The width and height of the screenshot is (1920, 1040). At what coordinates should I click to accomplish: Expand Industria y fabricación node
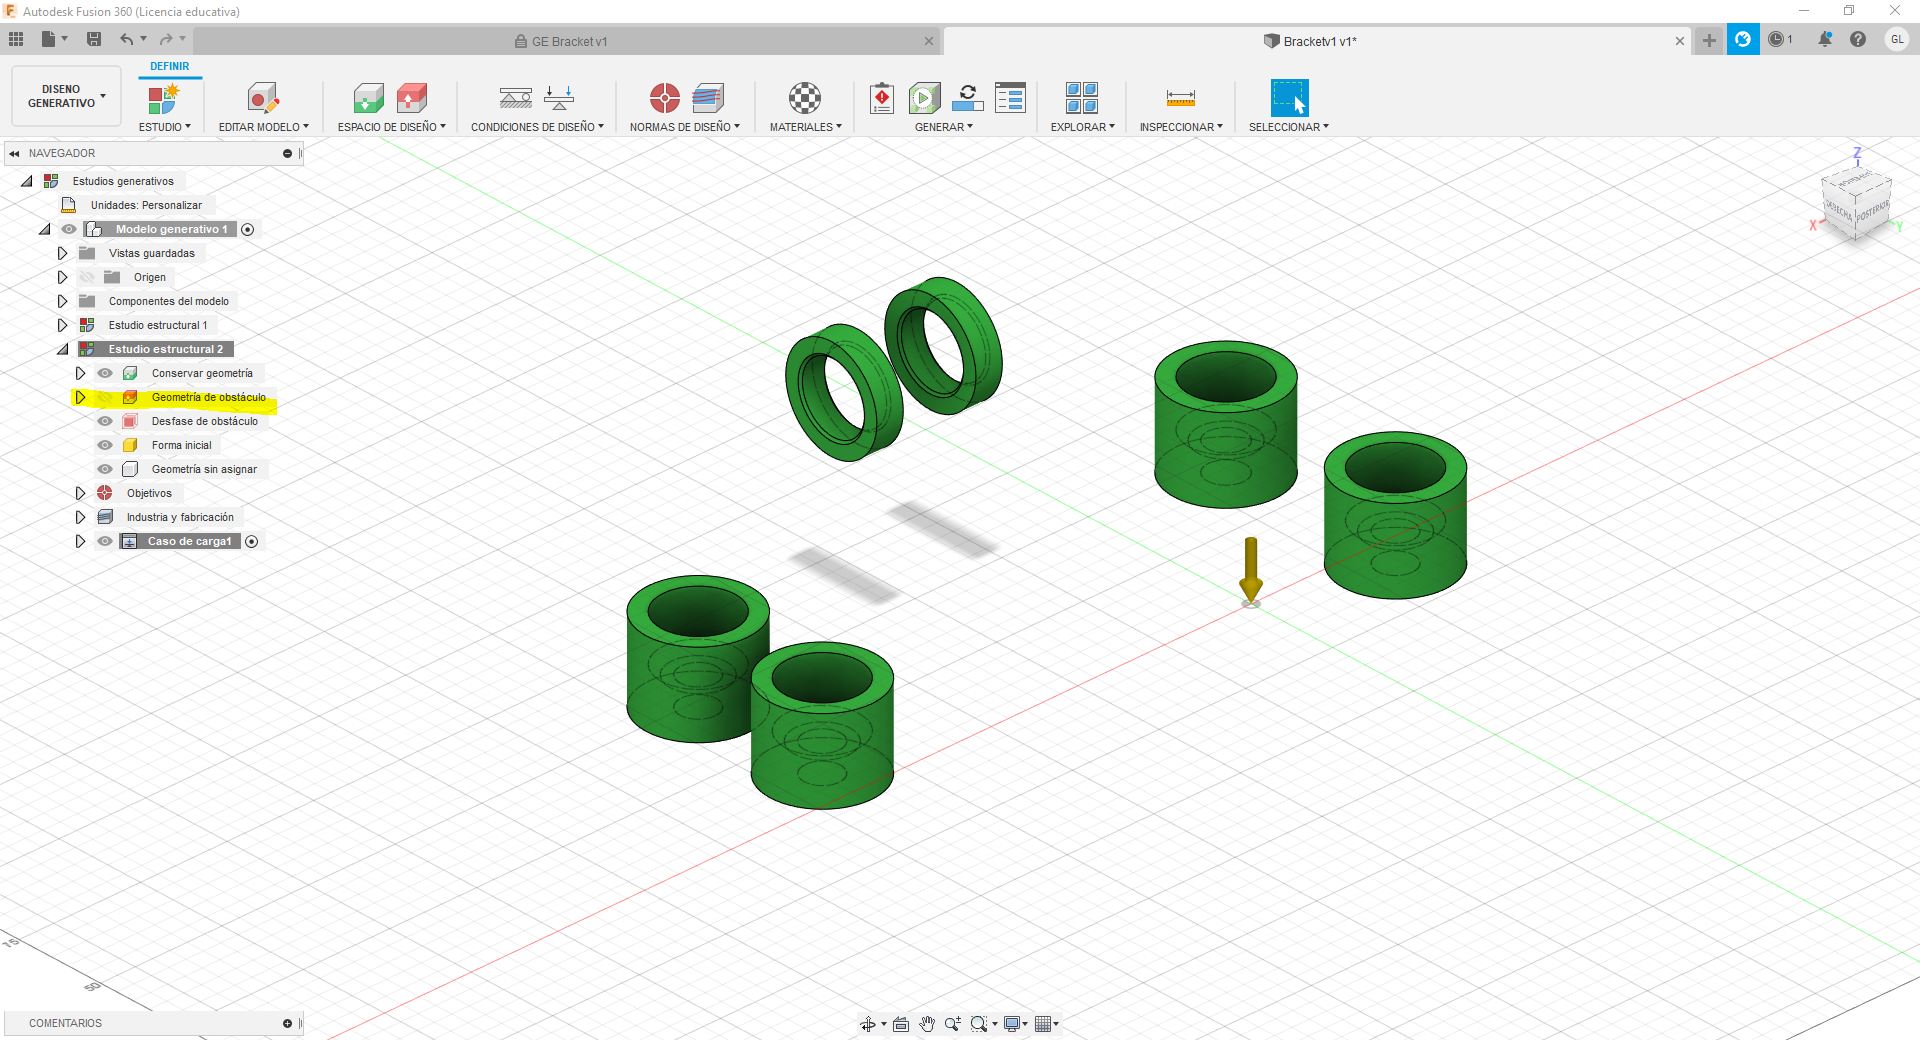coord(80,517)
